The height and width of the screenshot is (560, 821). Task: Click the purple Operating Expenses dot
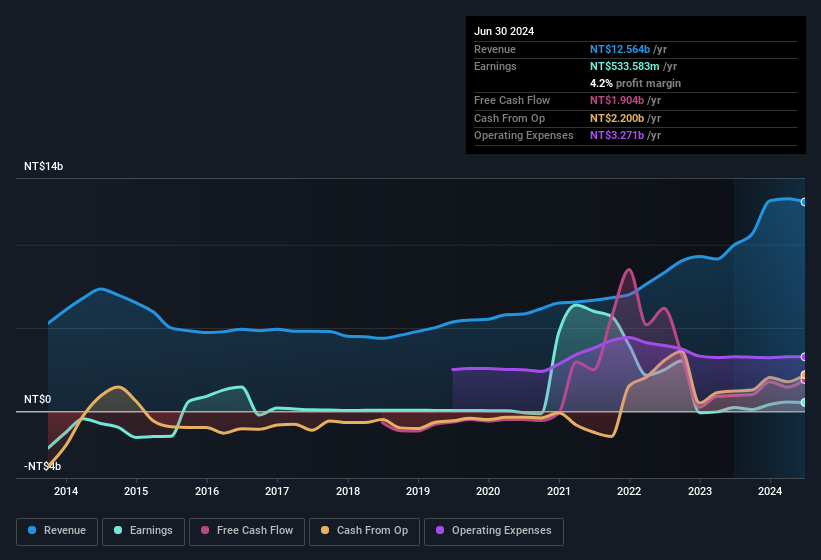click(441, 531)
